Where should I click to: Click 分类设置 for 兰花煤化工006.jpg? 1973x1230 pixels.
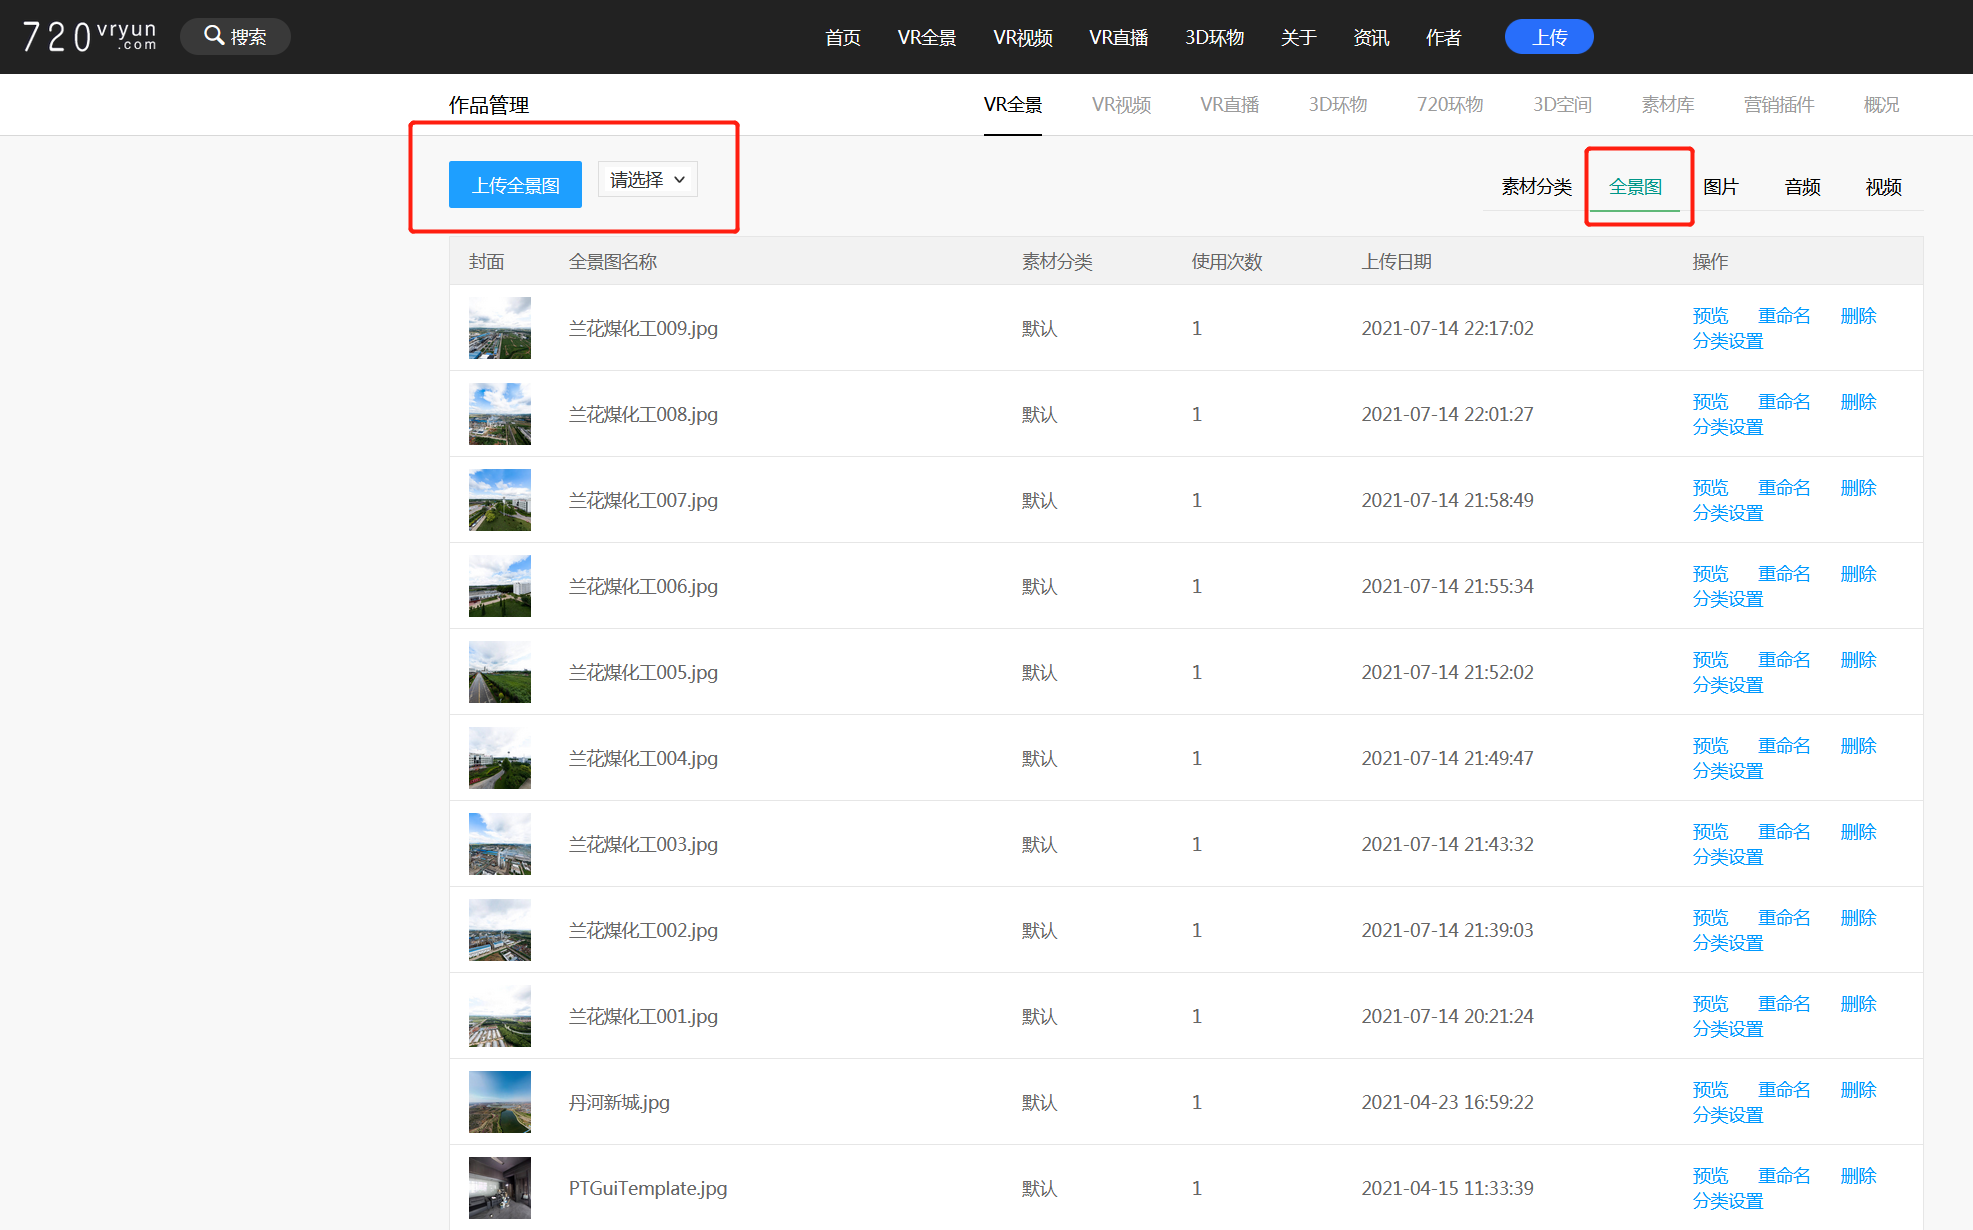(x=1728, y=599)
